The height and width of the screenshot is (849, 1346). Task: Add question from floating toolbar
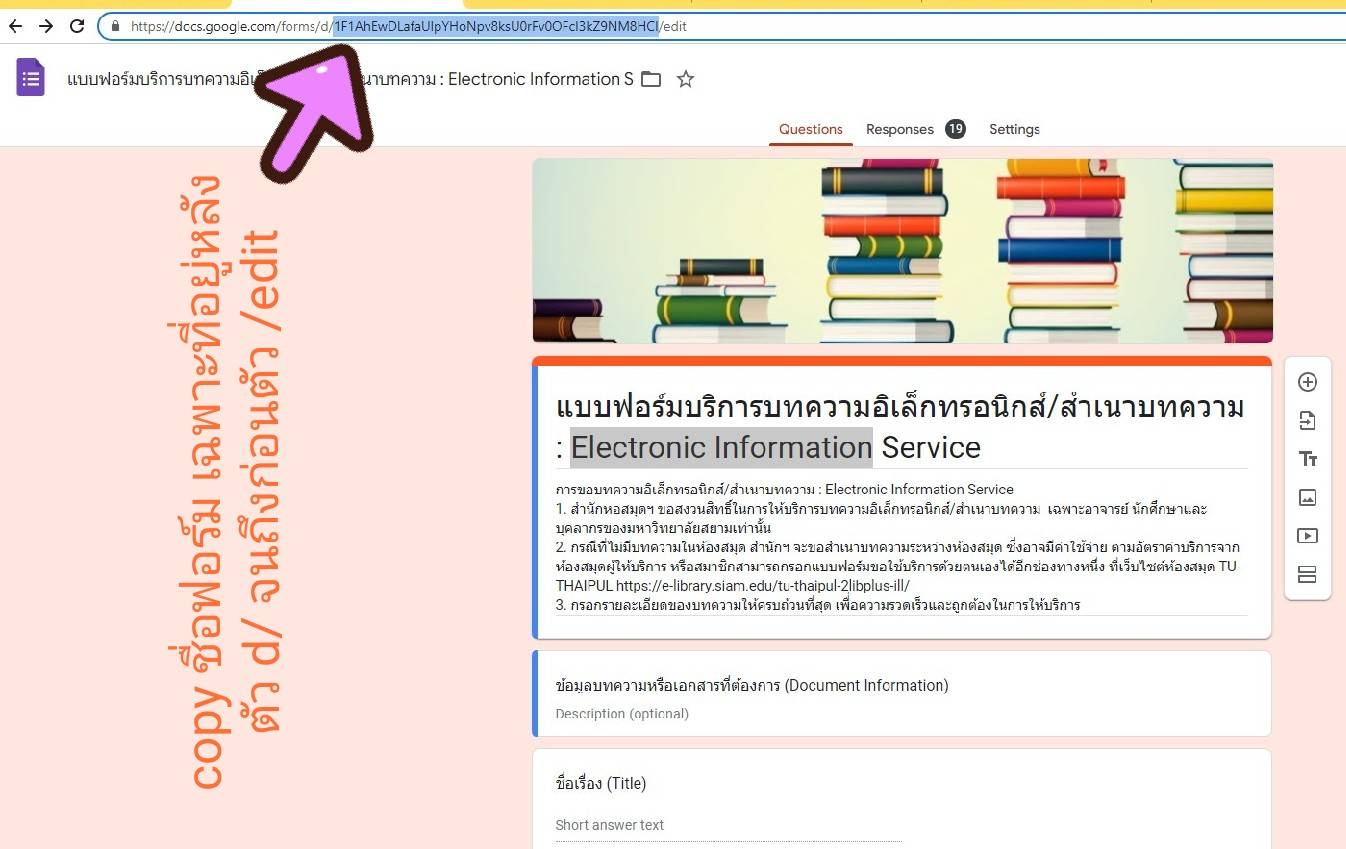(1307, 382)
